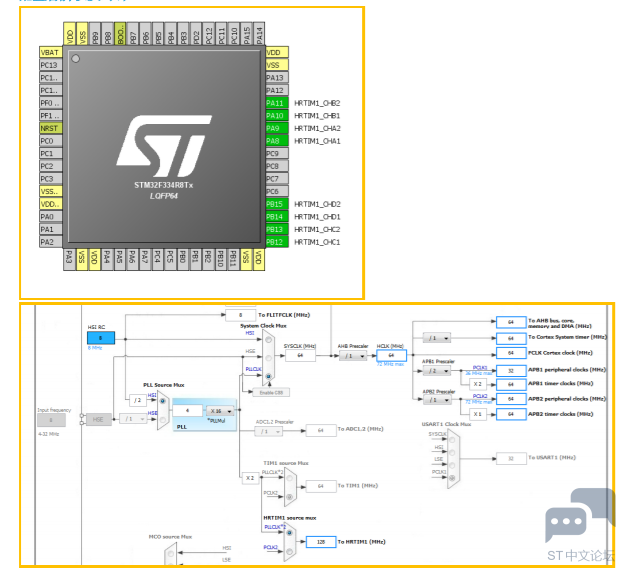Select the BOO.. pin on the top edge
The width and height of the screenshot is (624, 571).
pyautogui.click(x=120, y=34)
